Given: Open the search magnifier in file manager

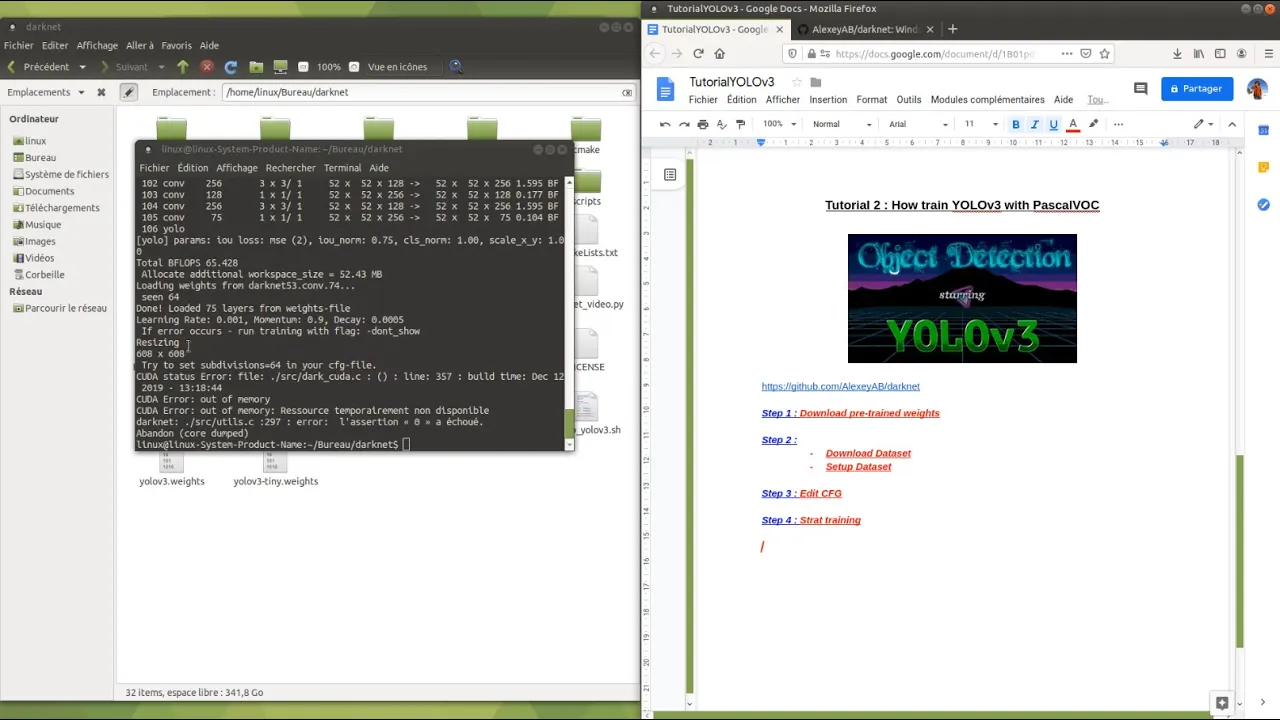Looking at the screenshot, I should click(x=456, y=67).
